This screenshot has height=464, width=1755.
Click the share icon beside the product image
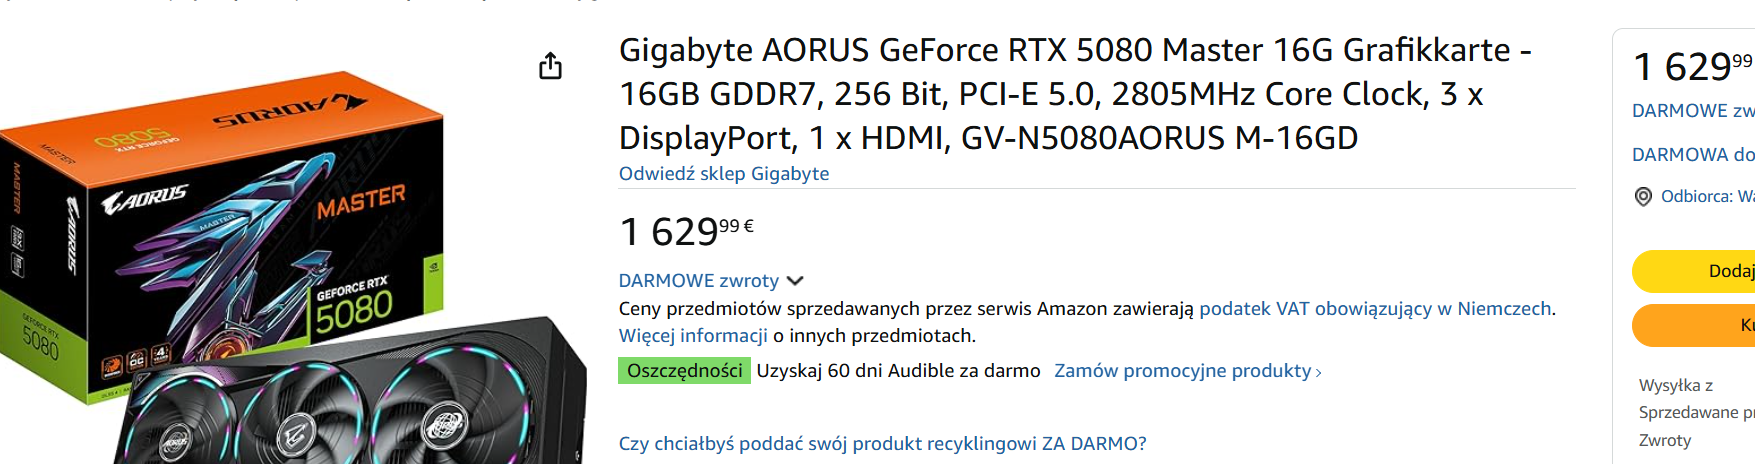click(550, 67)
